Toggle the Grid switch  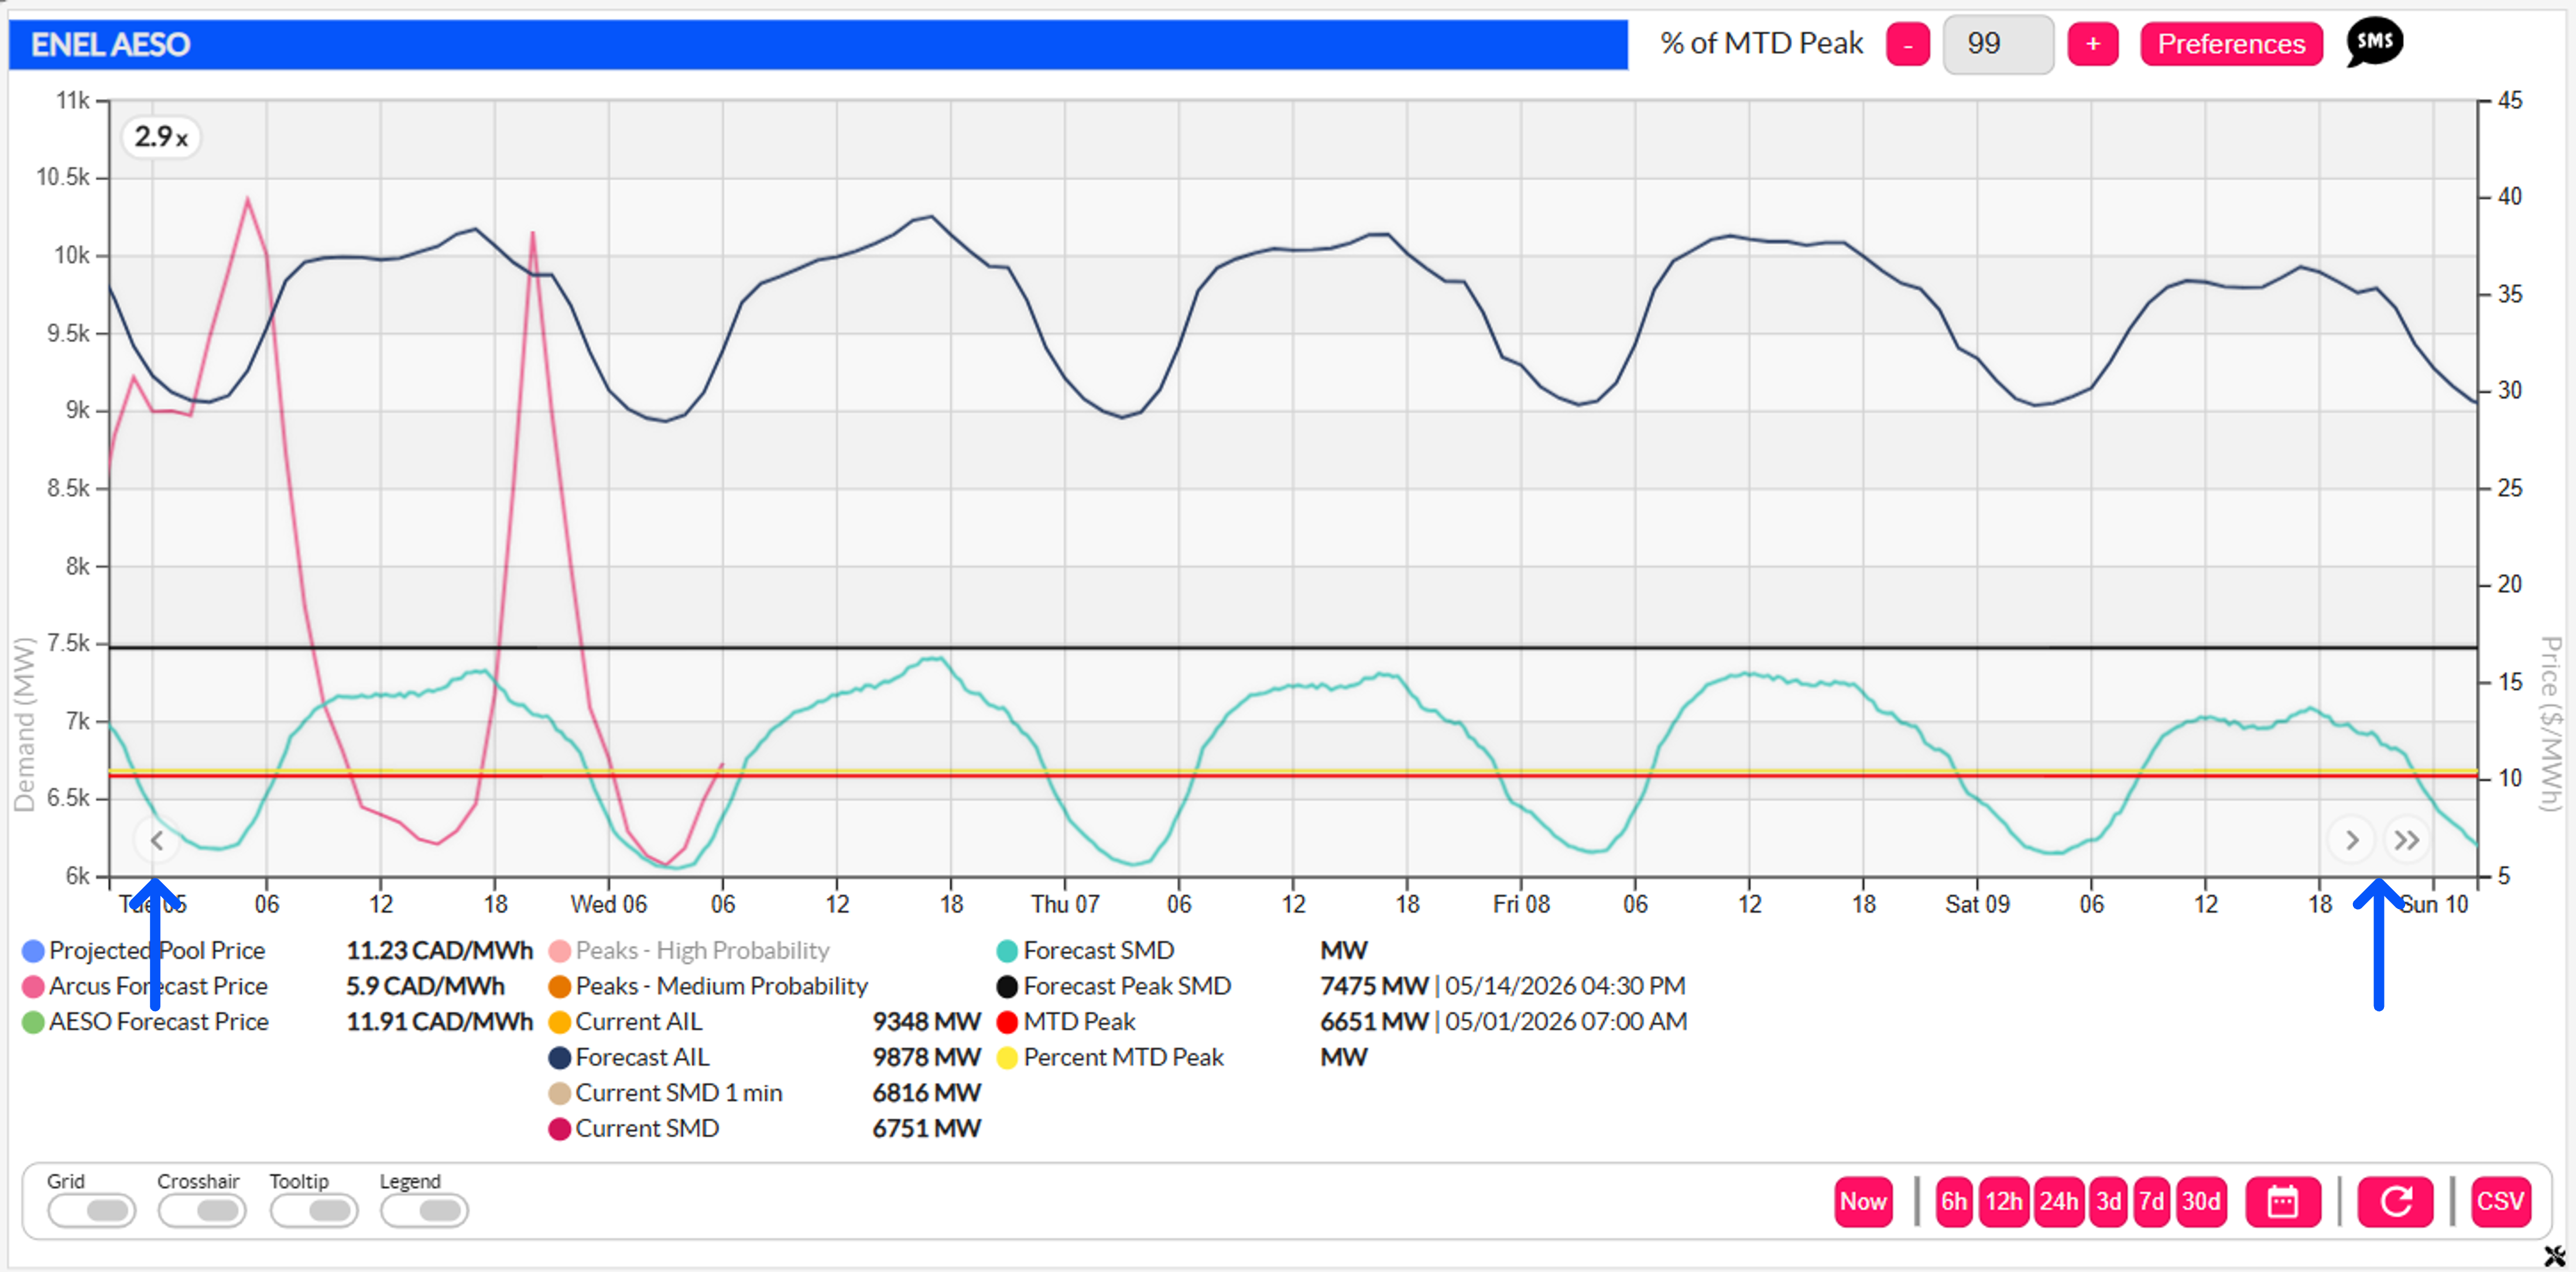coord(92,1210)
